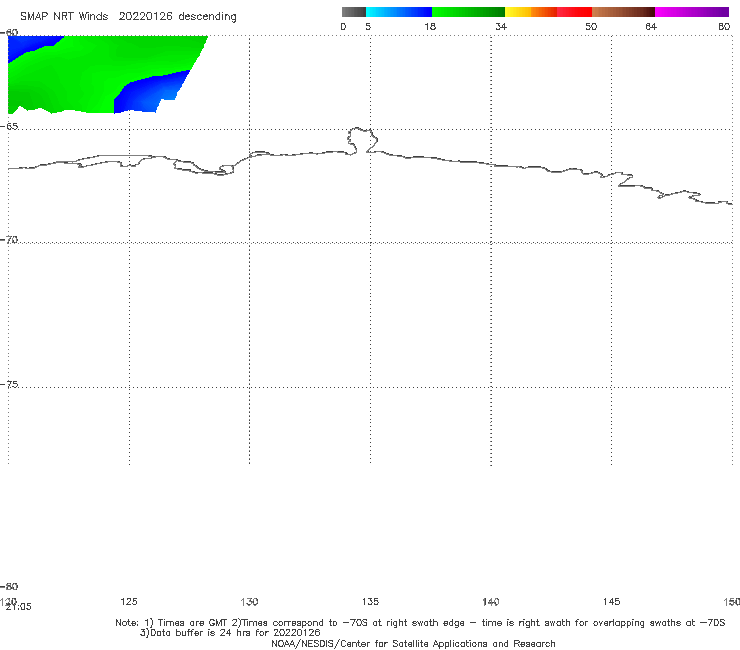Click the magenta-purple segment of the color bar
Image resolution: width=740 pixels, height=650 pixels.
pos(692,12)
